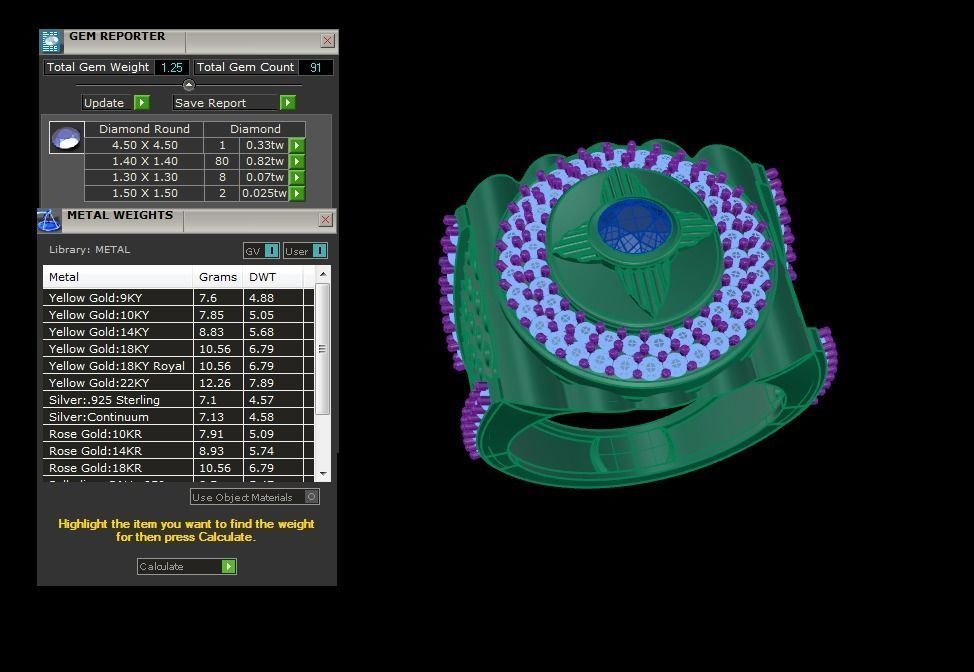Click the 4.50 X 4.50 size cell
The width and height of the screenshot is (974, 672).
tap(144, 145)
